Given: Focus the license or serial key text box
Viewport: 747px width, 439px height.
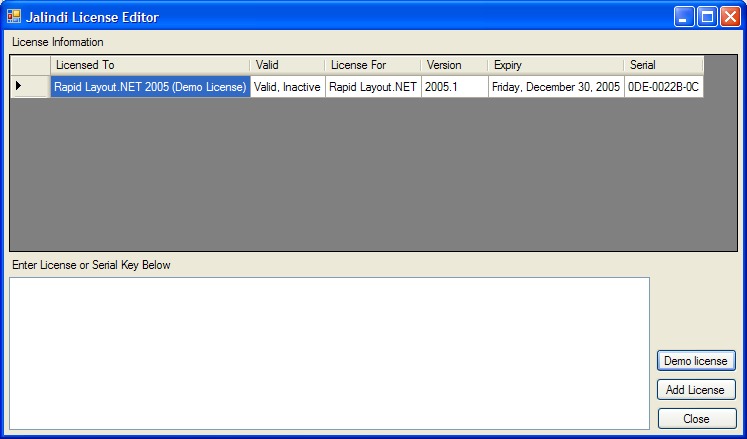Looking at the screenshot, I should point(329,354).
